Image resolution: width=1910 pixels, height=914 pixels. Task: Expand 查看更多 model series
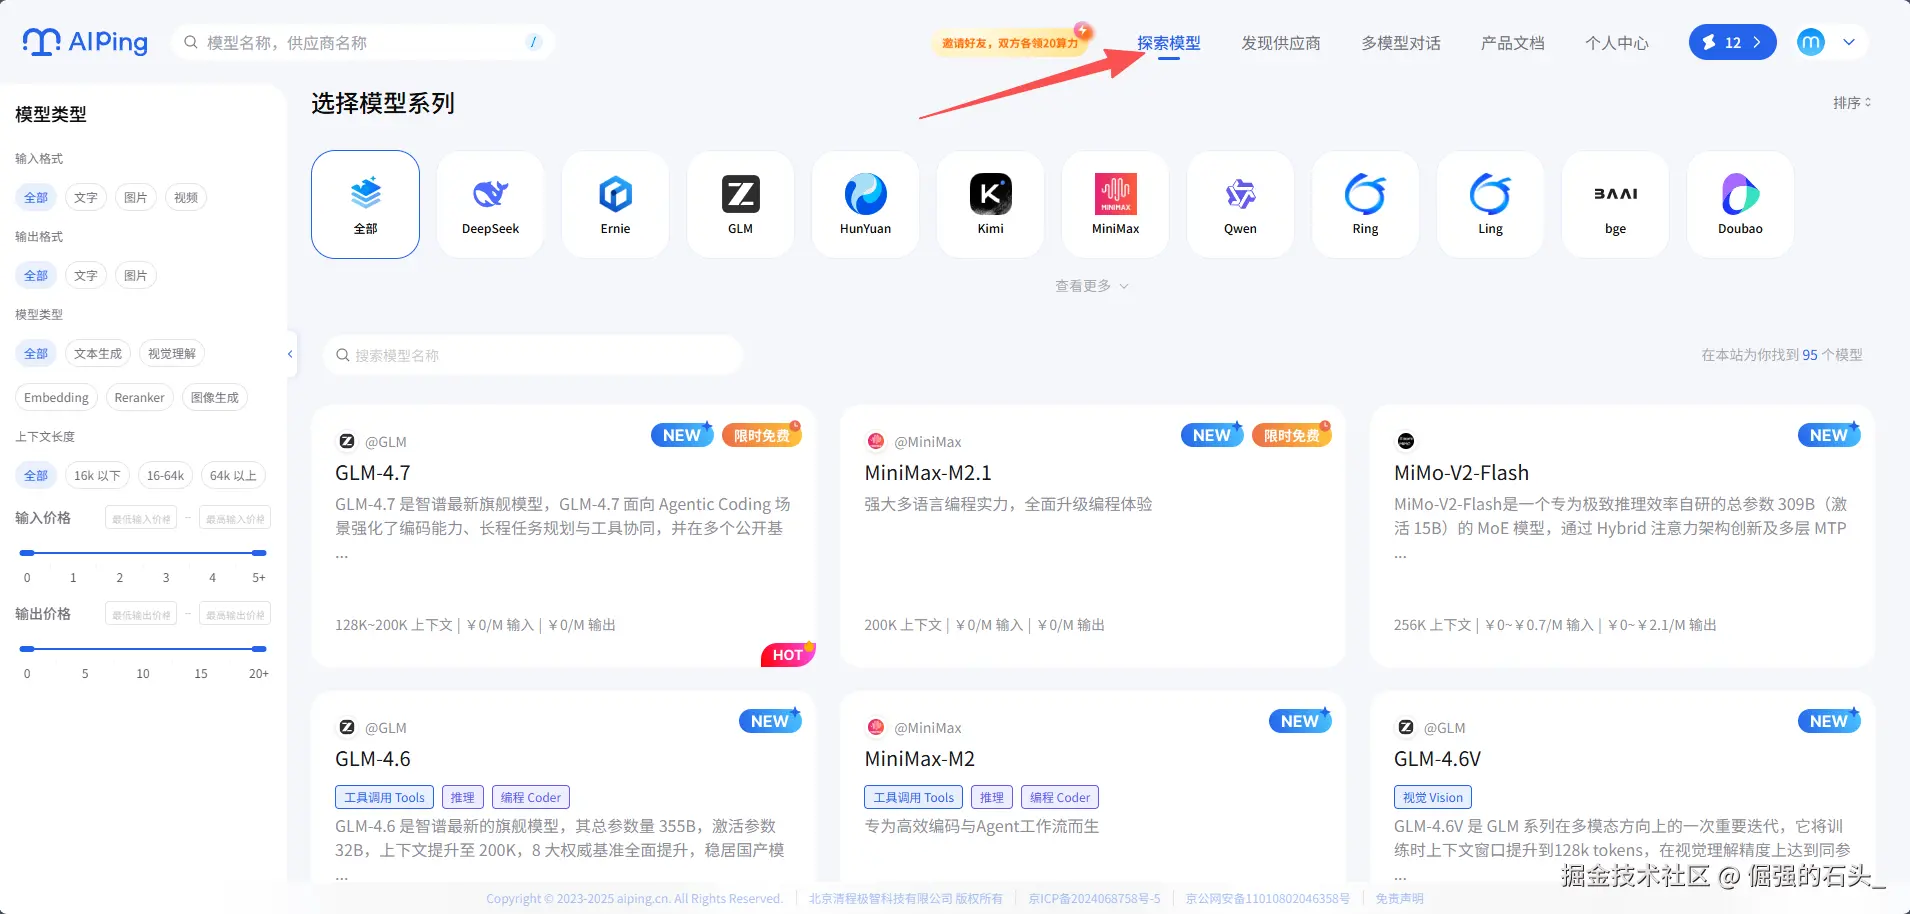(x=1092, y=286)
